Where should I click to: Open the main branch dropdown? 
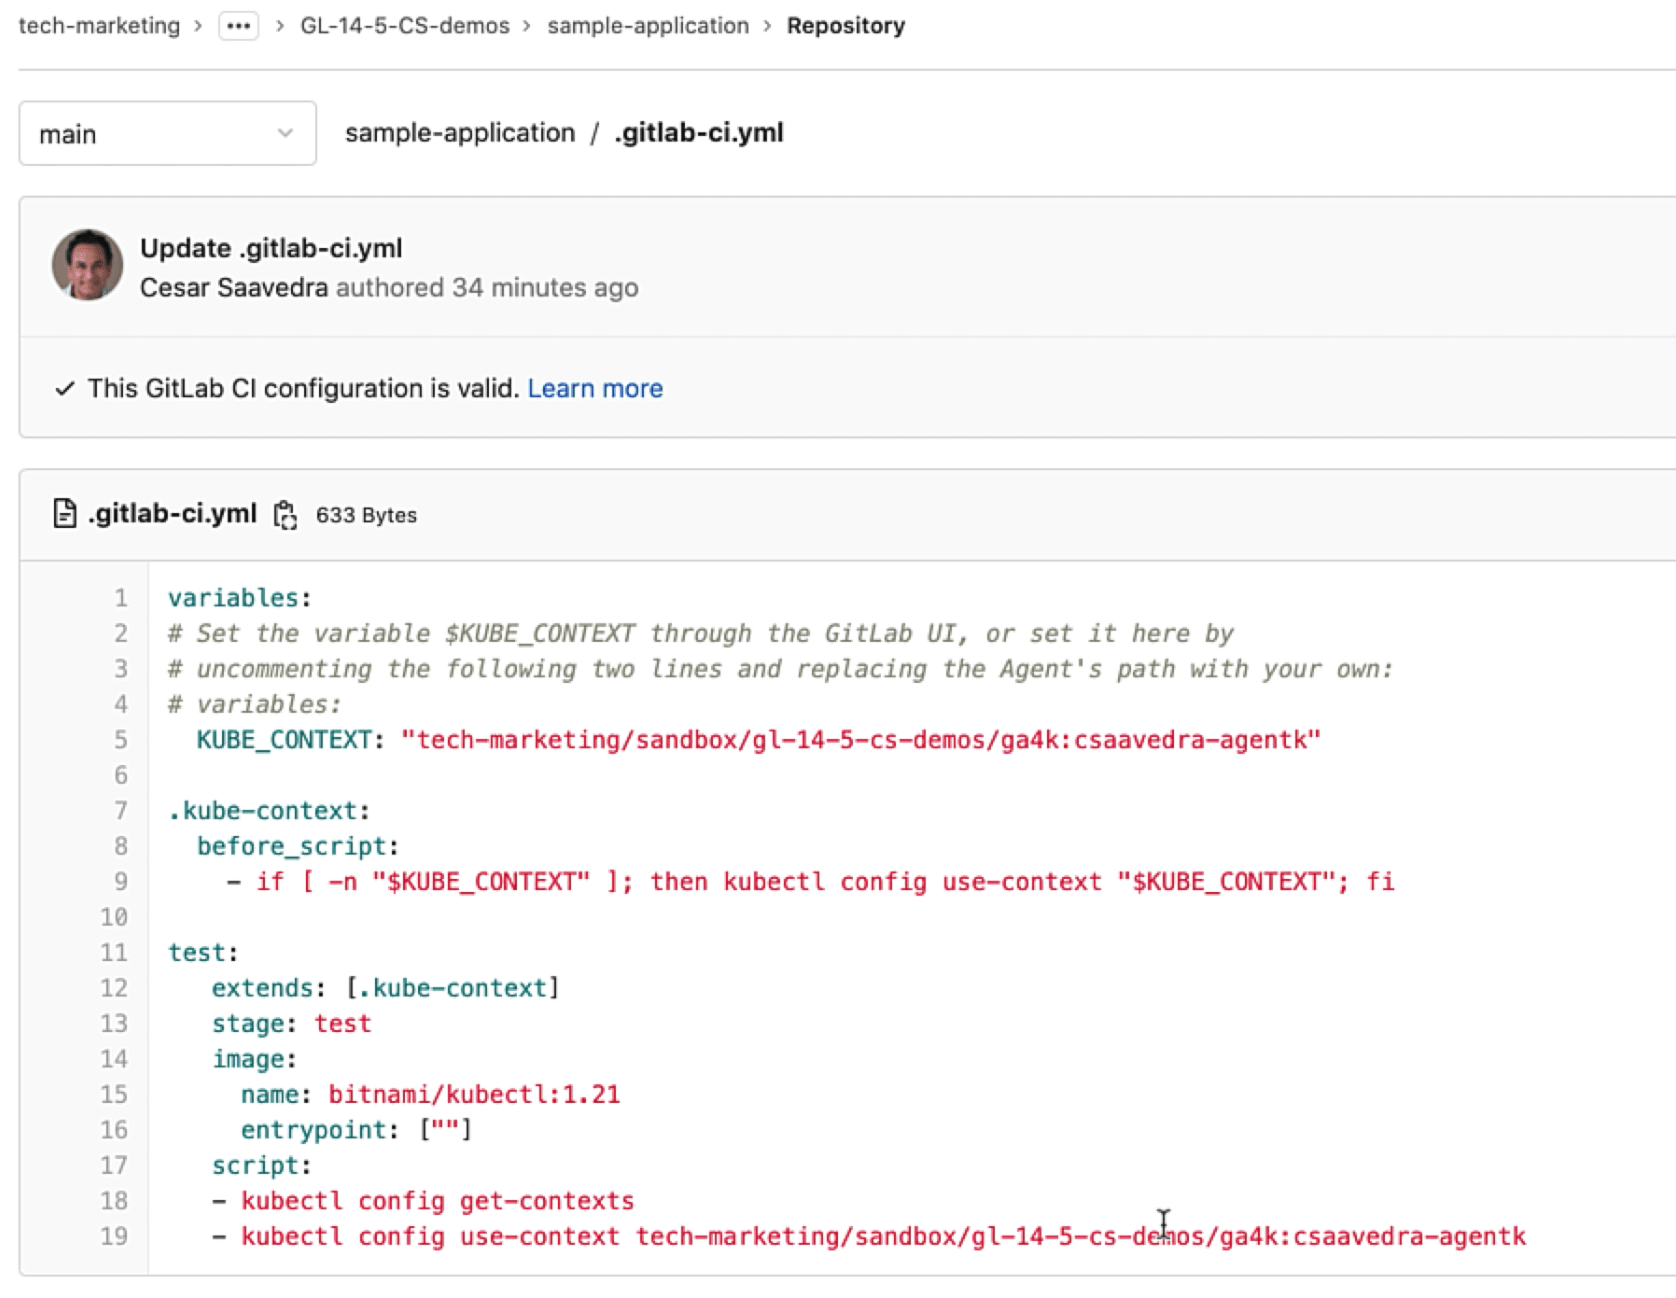(x=166, y=133)
